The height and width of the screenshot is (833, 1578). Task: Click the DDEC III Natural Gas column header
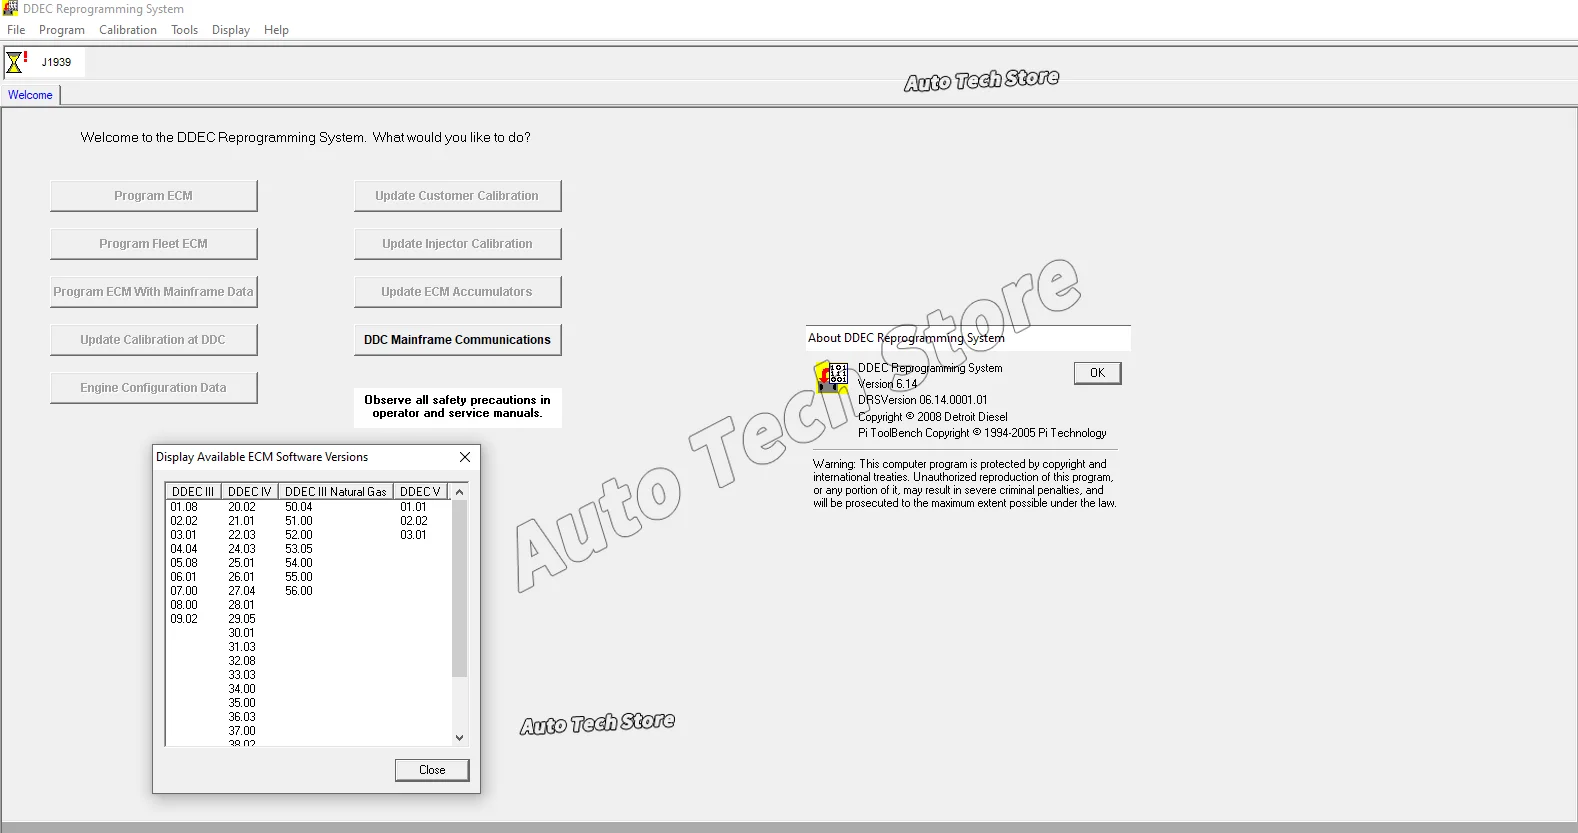coord(335,491)
